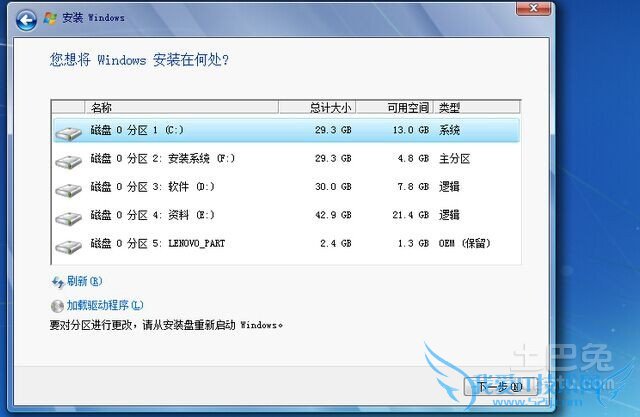
Task: Click drive icon for 分区 5 LENOVO_PART
Action: pos(68,246)
